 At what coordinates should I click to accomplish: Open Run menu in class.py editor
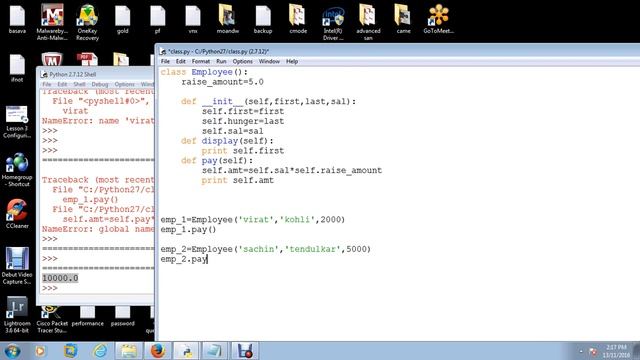221,61
